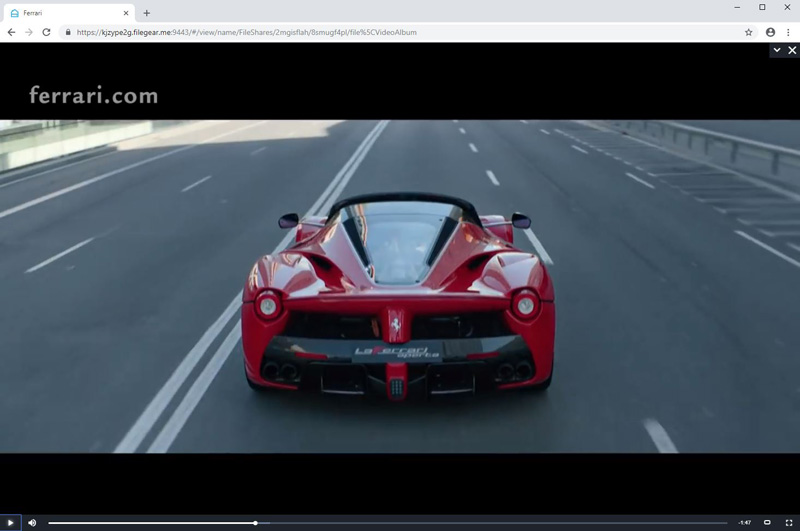Reload the current page
The image size is (800, 531).
point(46,32)
